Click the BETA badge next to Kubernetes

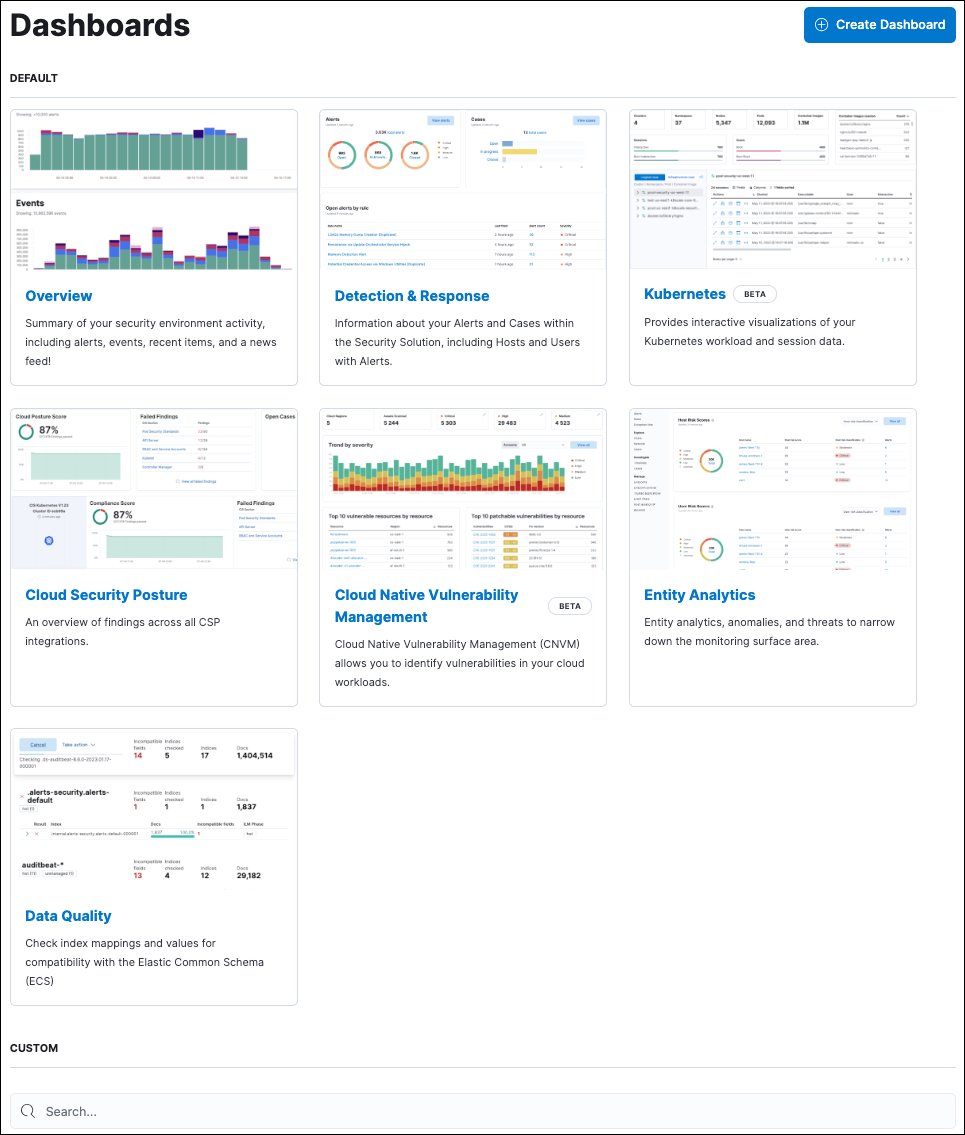tap(755, 294)
